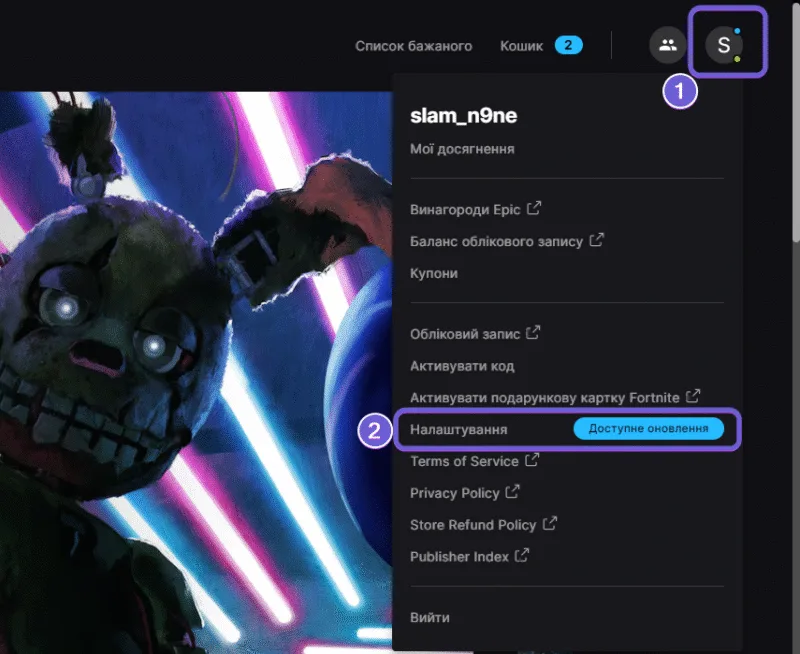The height and width of the screenshot is (654, 800).
Task: Open Terms of Service
Action: pos(464,461)
